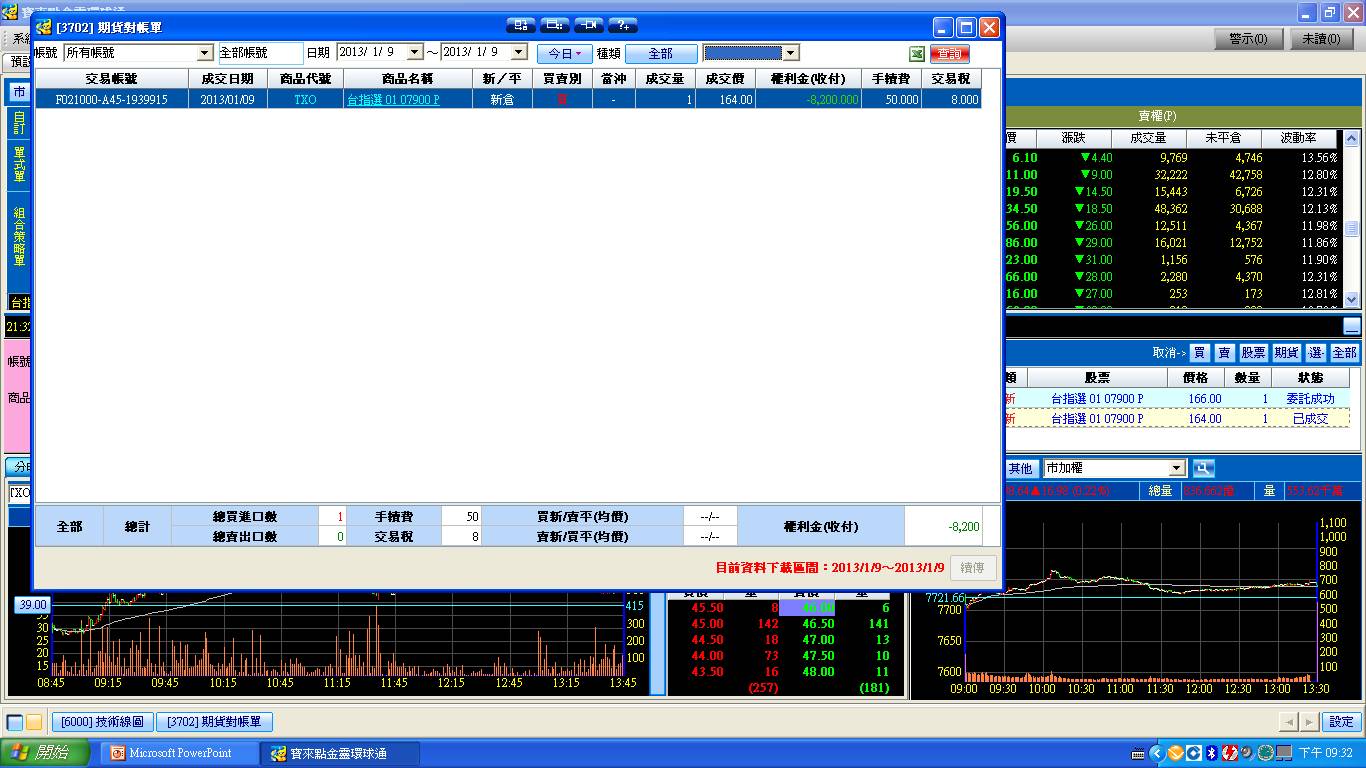Click the 已成交 order status cell
Viewport: 1366px width, 768px height.
tap(1310, 419)
